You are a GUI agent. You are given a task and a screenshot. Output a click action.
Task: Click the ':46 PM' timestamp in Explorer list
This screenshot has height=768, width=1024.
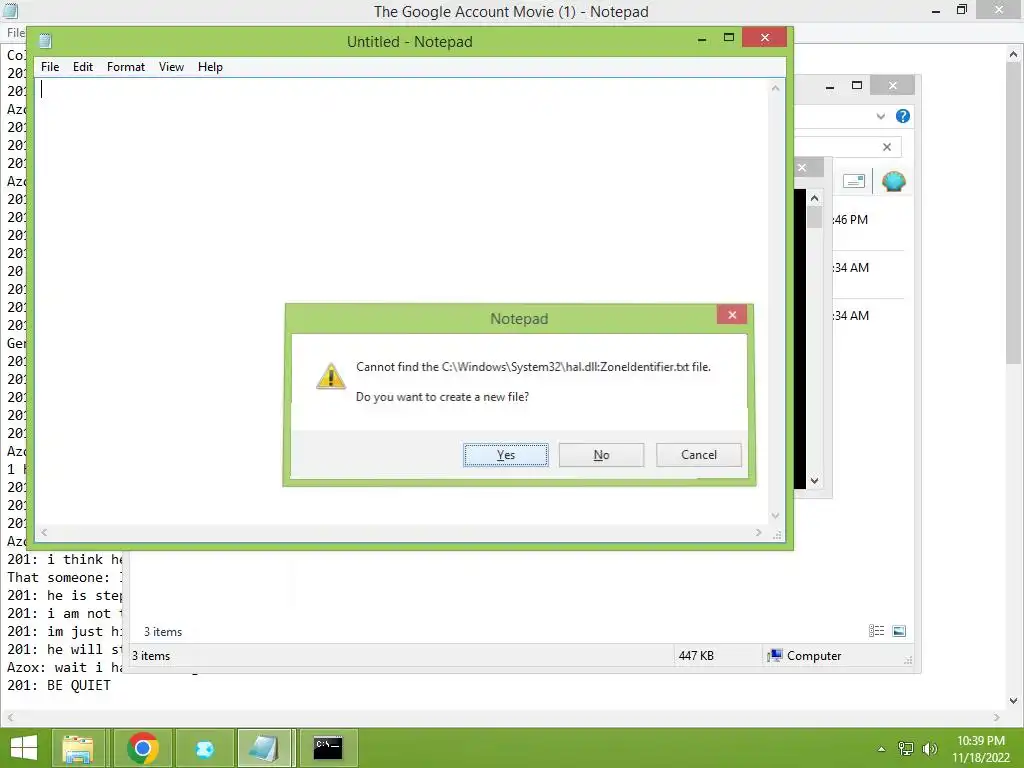(x=850, y=220)
